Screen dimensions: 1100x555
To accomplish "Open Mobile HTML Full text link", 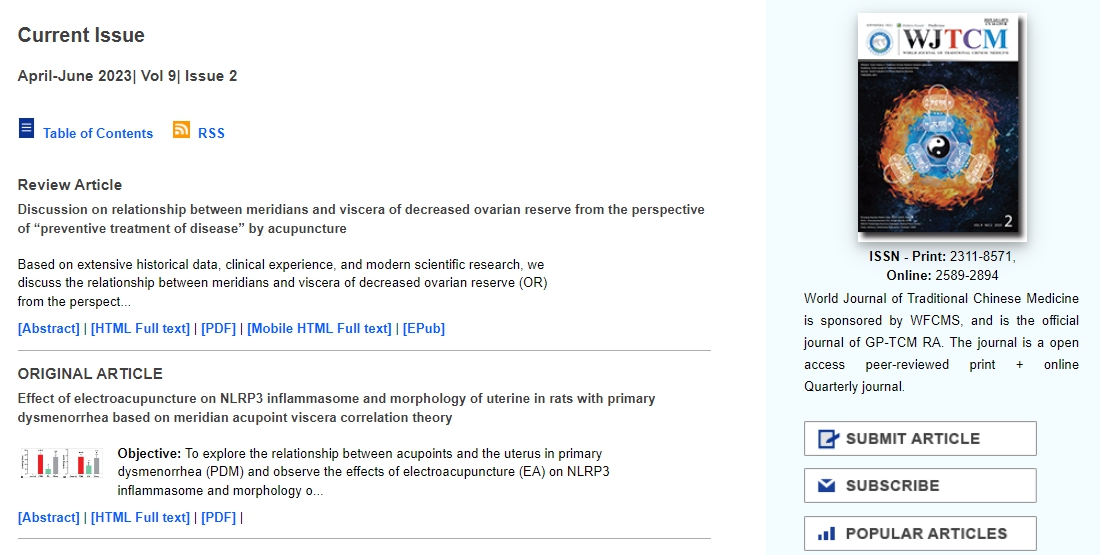I will [x=319, y=328].
